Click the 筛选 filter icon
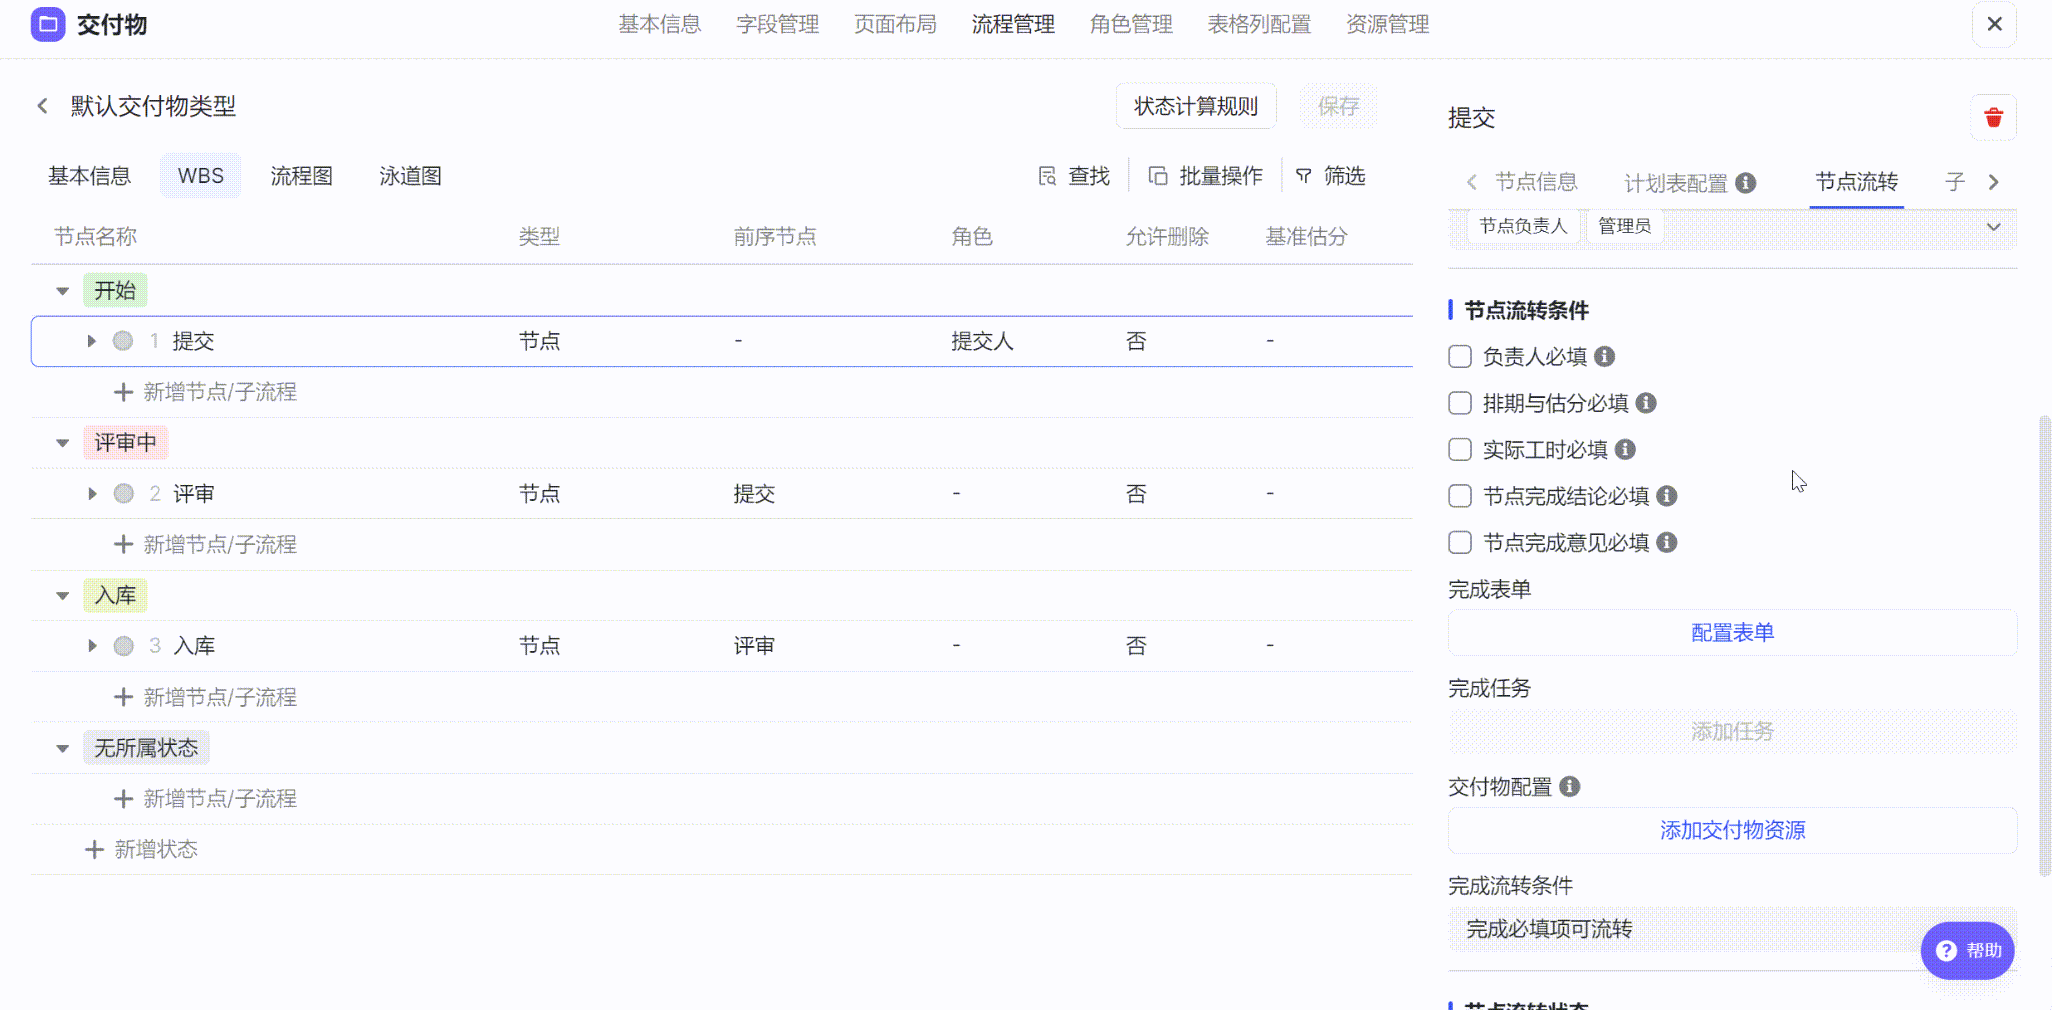The width and height of the screenshot is (2052, 1010). coord(1303,176)
